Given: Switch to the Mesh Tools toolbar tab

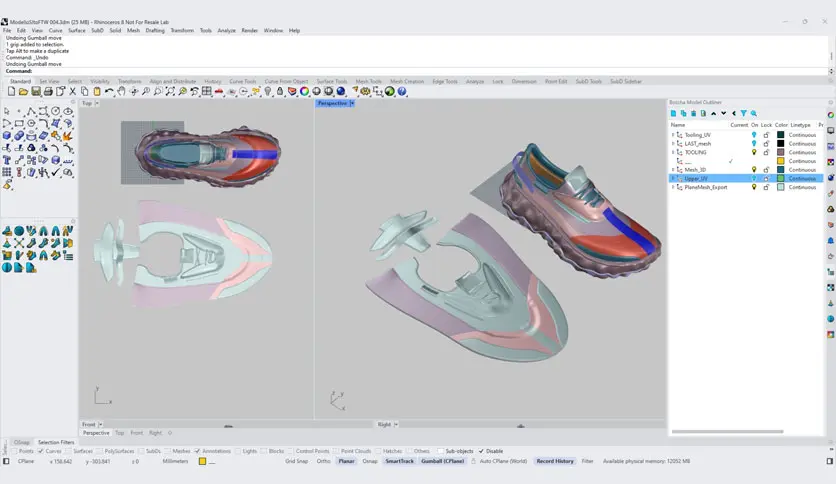Looking at the screenshot, I should [x=368, y=81].
